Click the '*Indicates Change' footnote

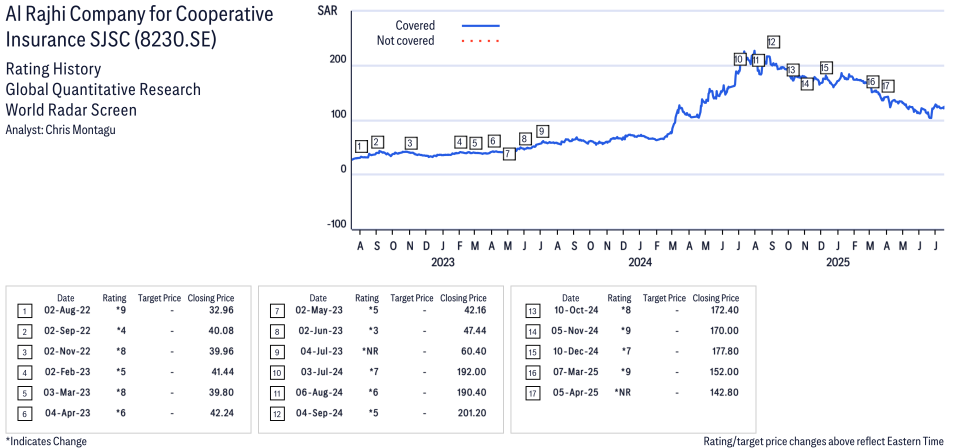click(46, 441)
